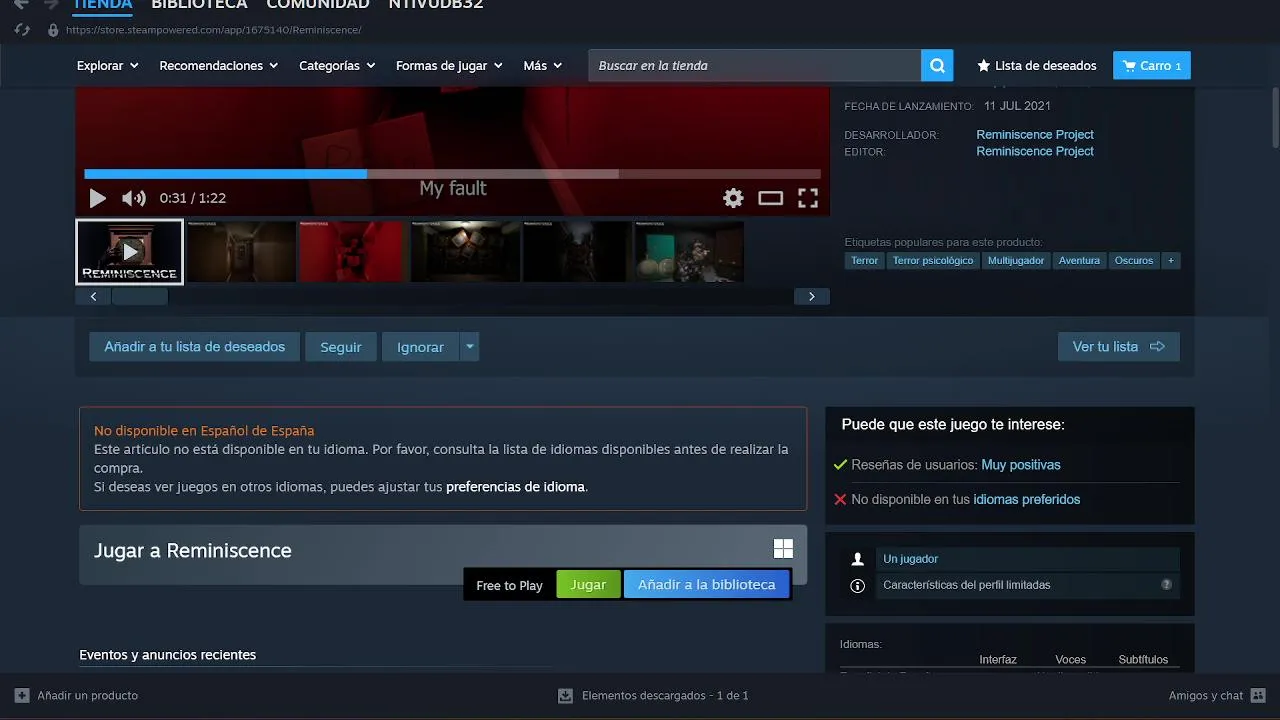Select the Terror tag
The width and height of the screenshot is (1280, 720).
(864, 260)
